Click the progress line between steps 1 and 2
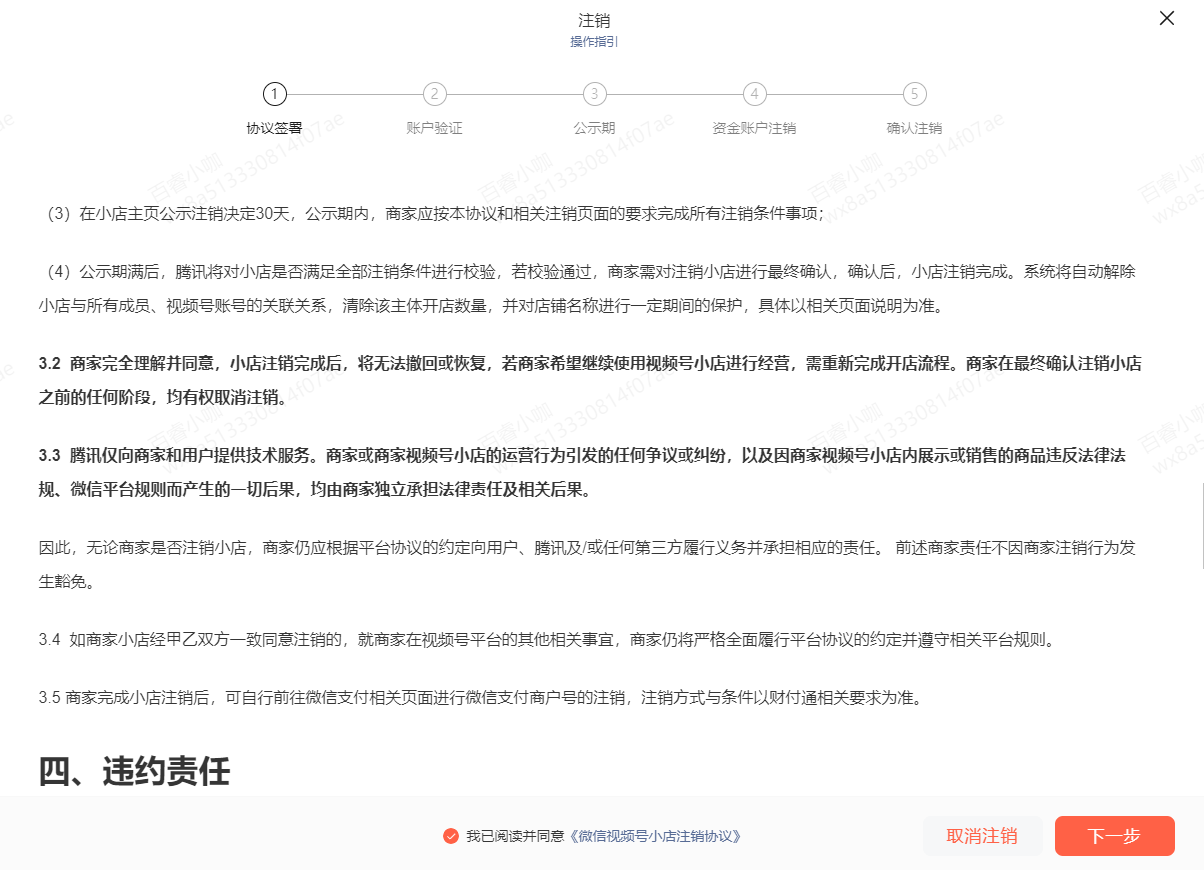 (x=355, y=94)
